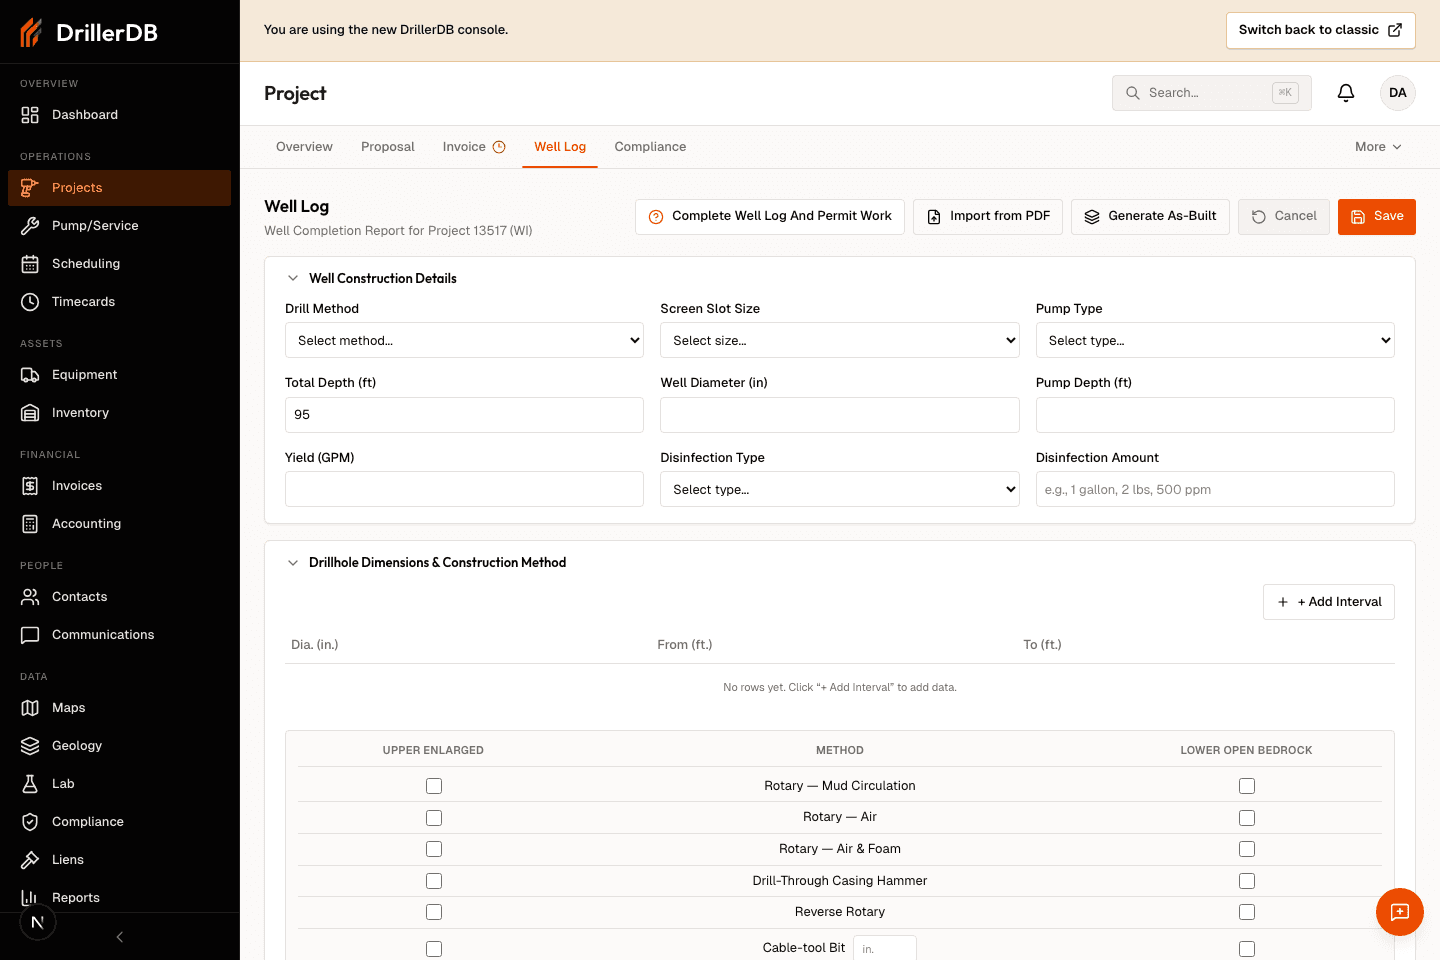Open Pump/Service wrench icon

coord(30,226)
